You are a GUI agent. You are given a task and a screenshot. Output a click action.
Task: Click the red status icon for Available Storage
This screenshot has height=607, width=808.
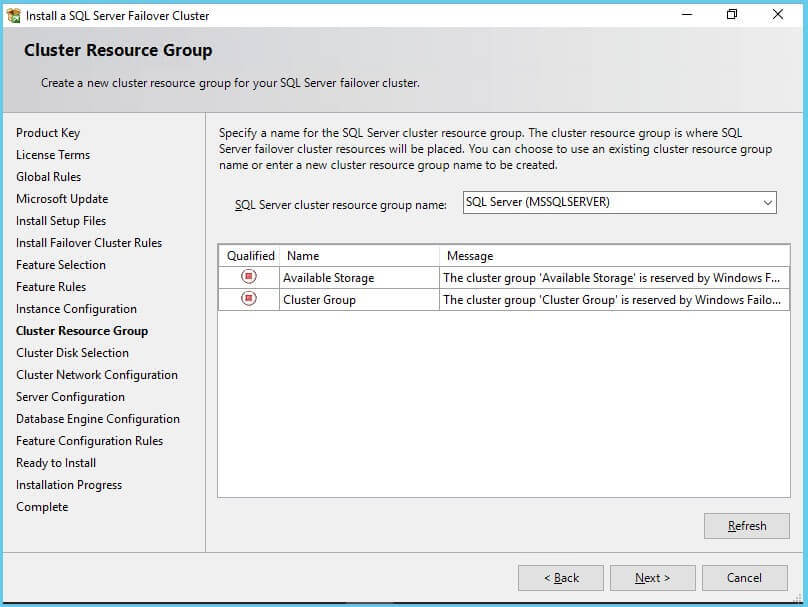coord(249,277)
